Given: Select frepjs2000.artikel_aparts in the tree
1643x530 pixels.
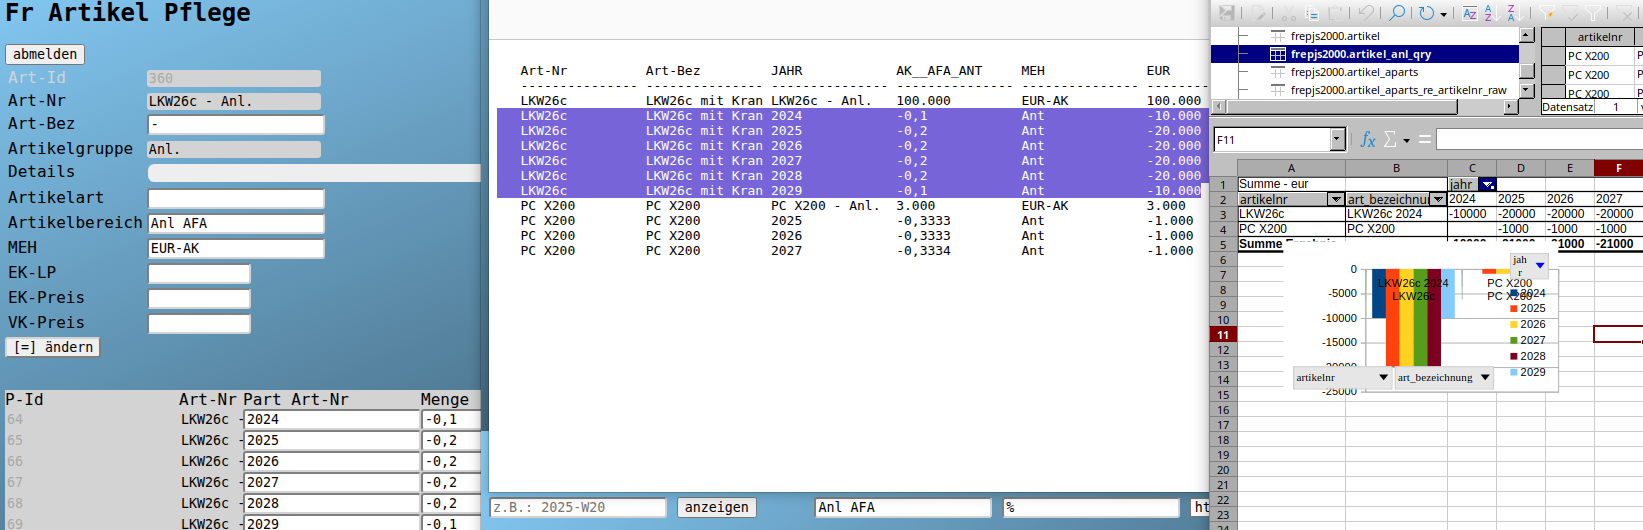Looking at the screenshot, I should [1354, 72].
